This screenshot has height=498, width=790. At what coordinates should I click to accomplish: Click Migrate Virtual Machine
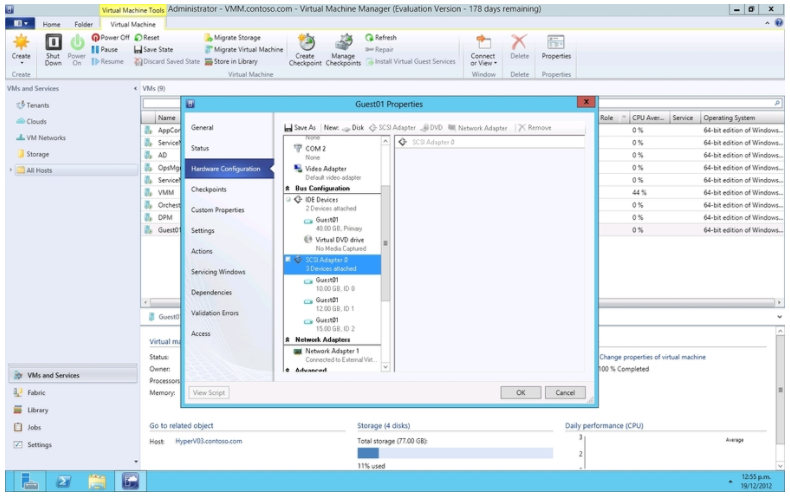(243, 49)
